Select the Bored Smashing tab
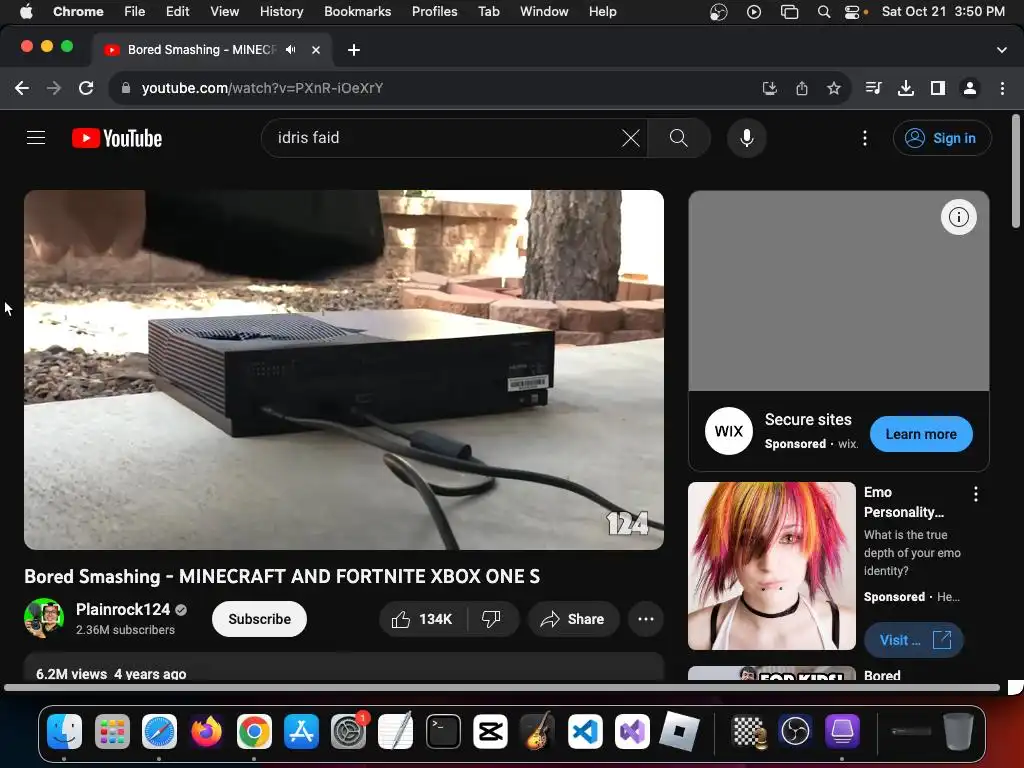This screenshot has width=1024, height=768. pos(211,50)
